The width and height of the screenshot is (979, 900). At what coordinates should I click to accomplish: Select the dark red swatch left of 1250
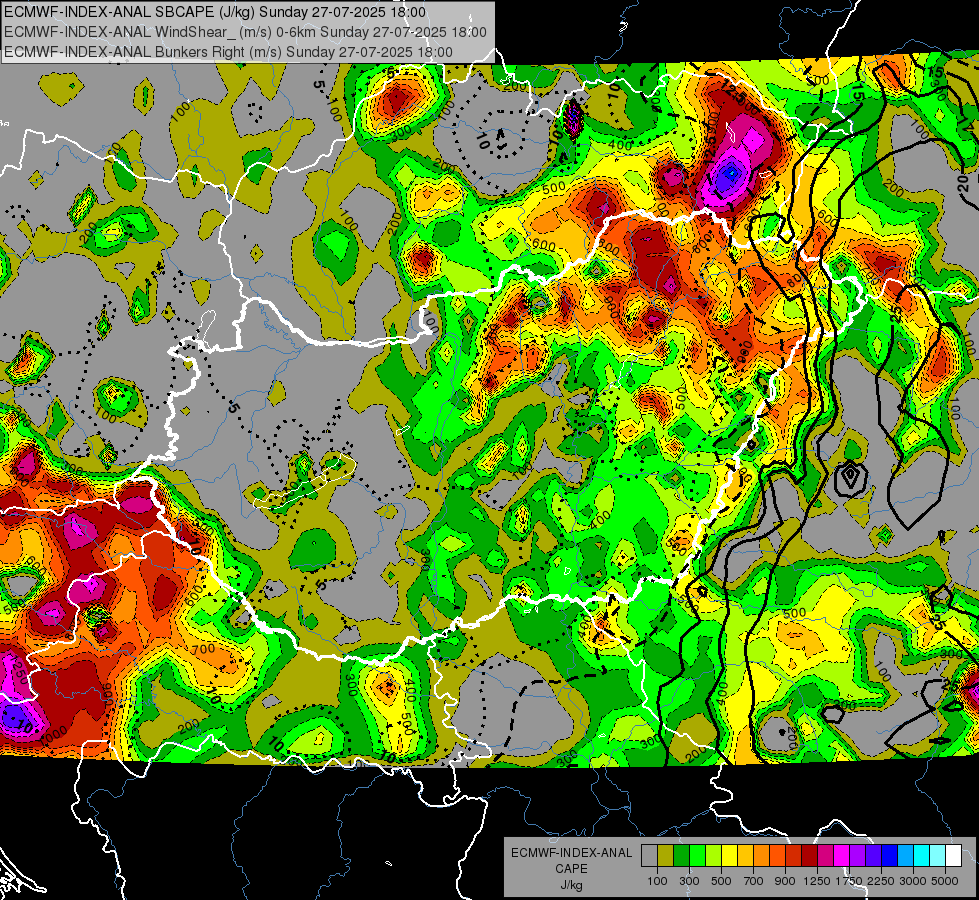[x=809, y=855]
